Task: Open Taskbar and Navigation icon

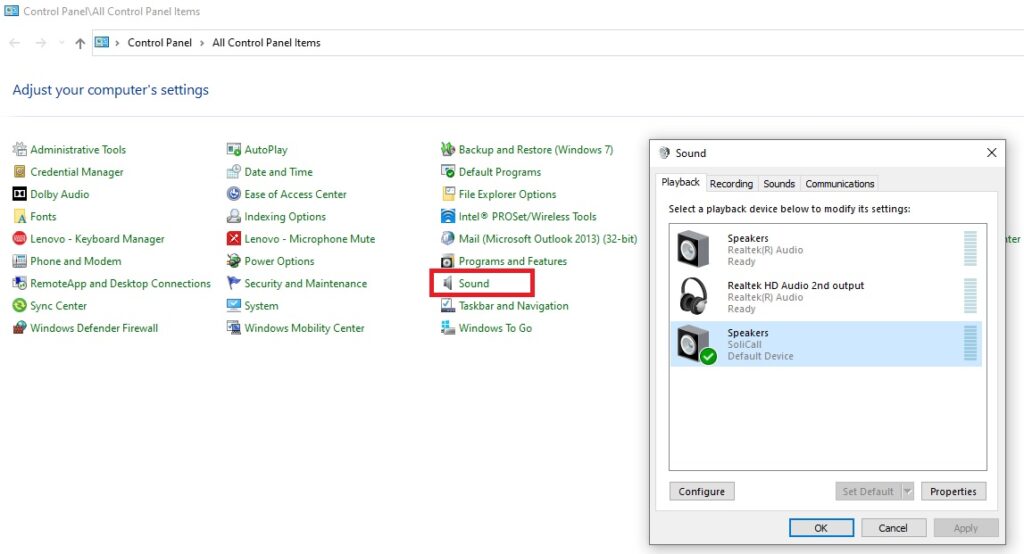Action: coord(448,305)
